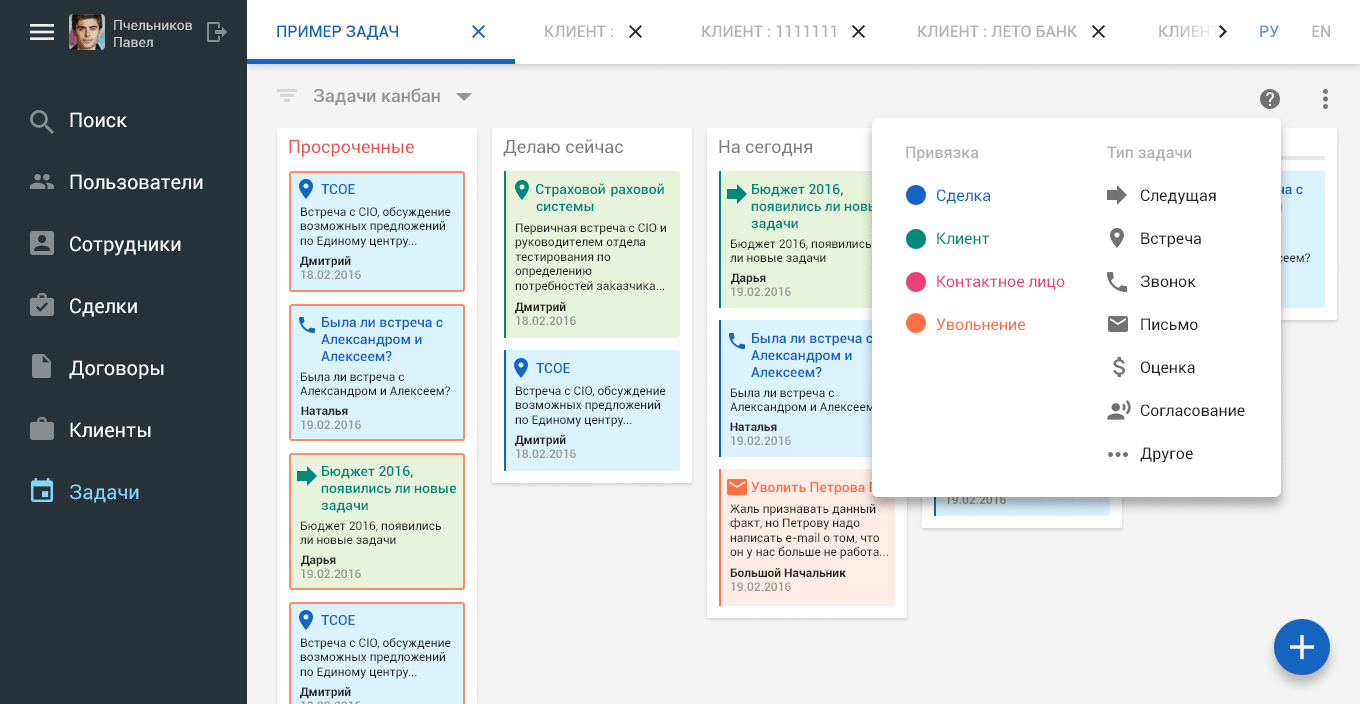
Task: Open Поиск via the magnifier icon
Action: [x=42, y=119]
